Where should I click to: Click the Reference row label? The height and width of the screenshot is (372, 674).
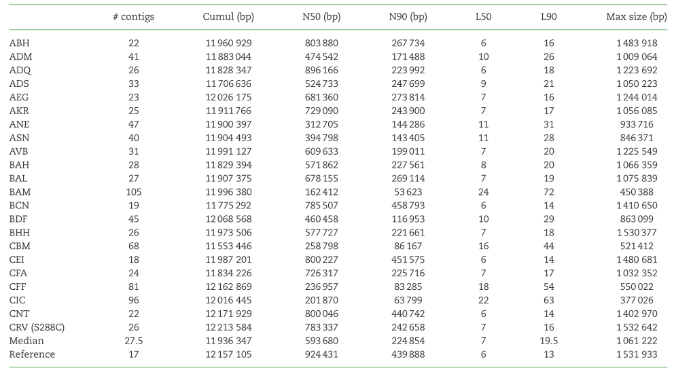(32, 354)
